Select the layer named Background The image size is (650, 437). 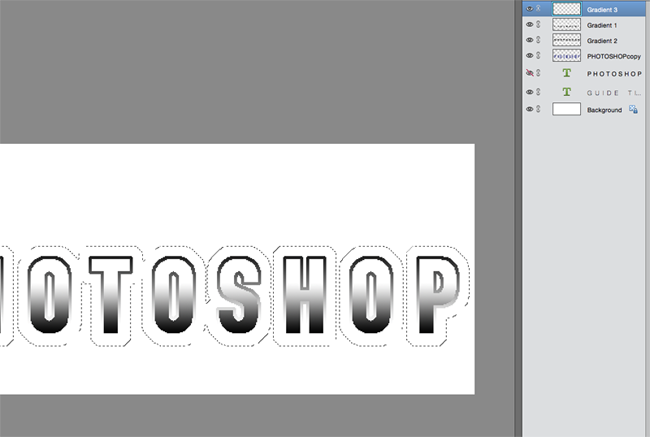tap(604, 110)
